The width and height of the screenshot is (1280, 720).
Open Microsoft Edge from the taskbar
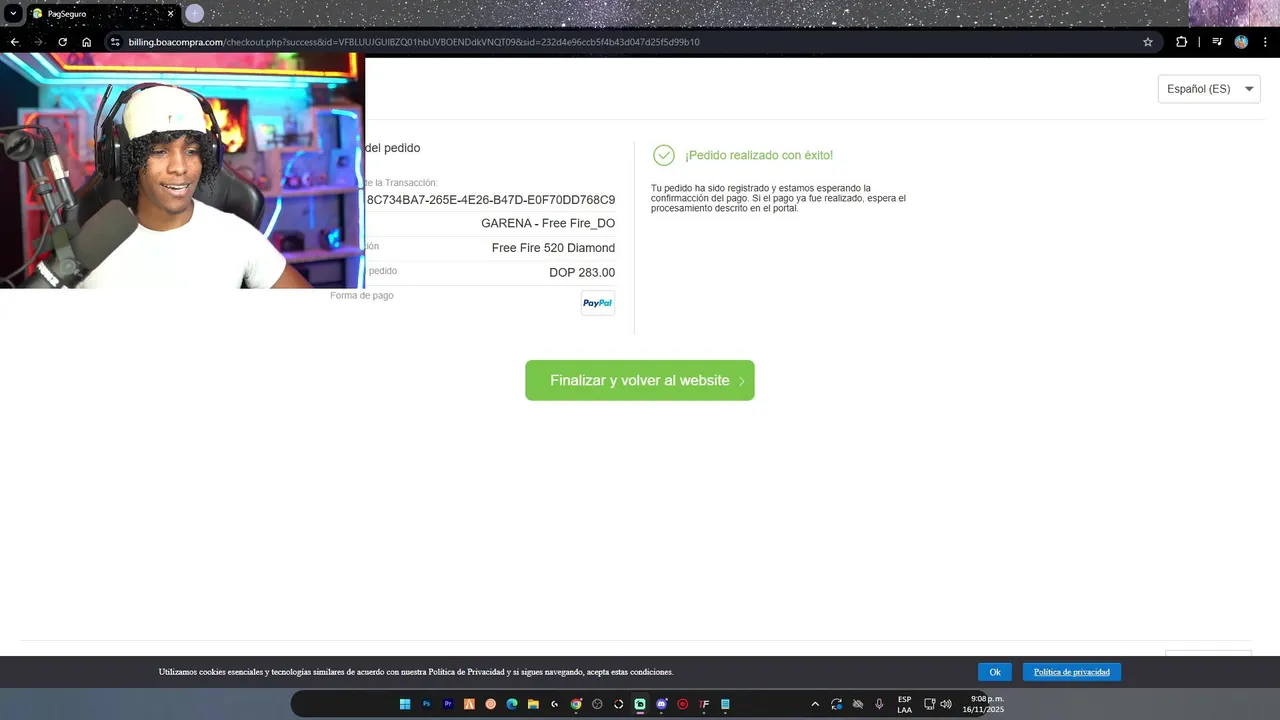pyautogui.click(x=512, y=704)
